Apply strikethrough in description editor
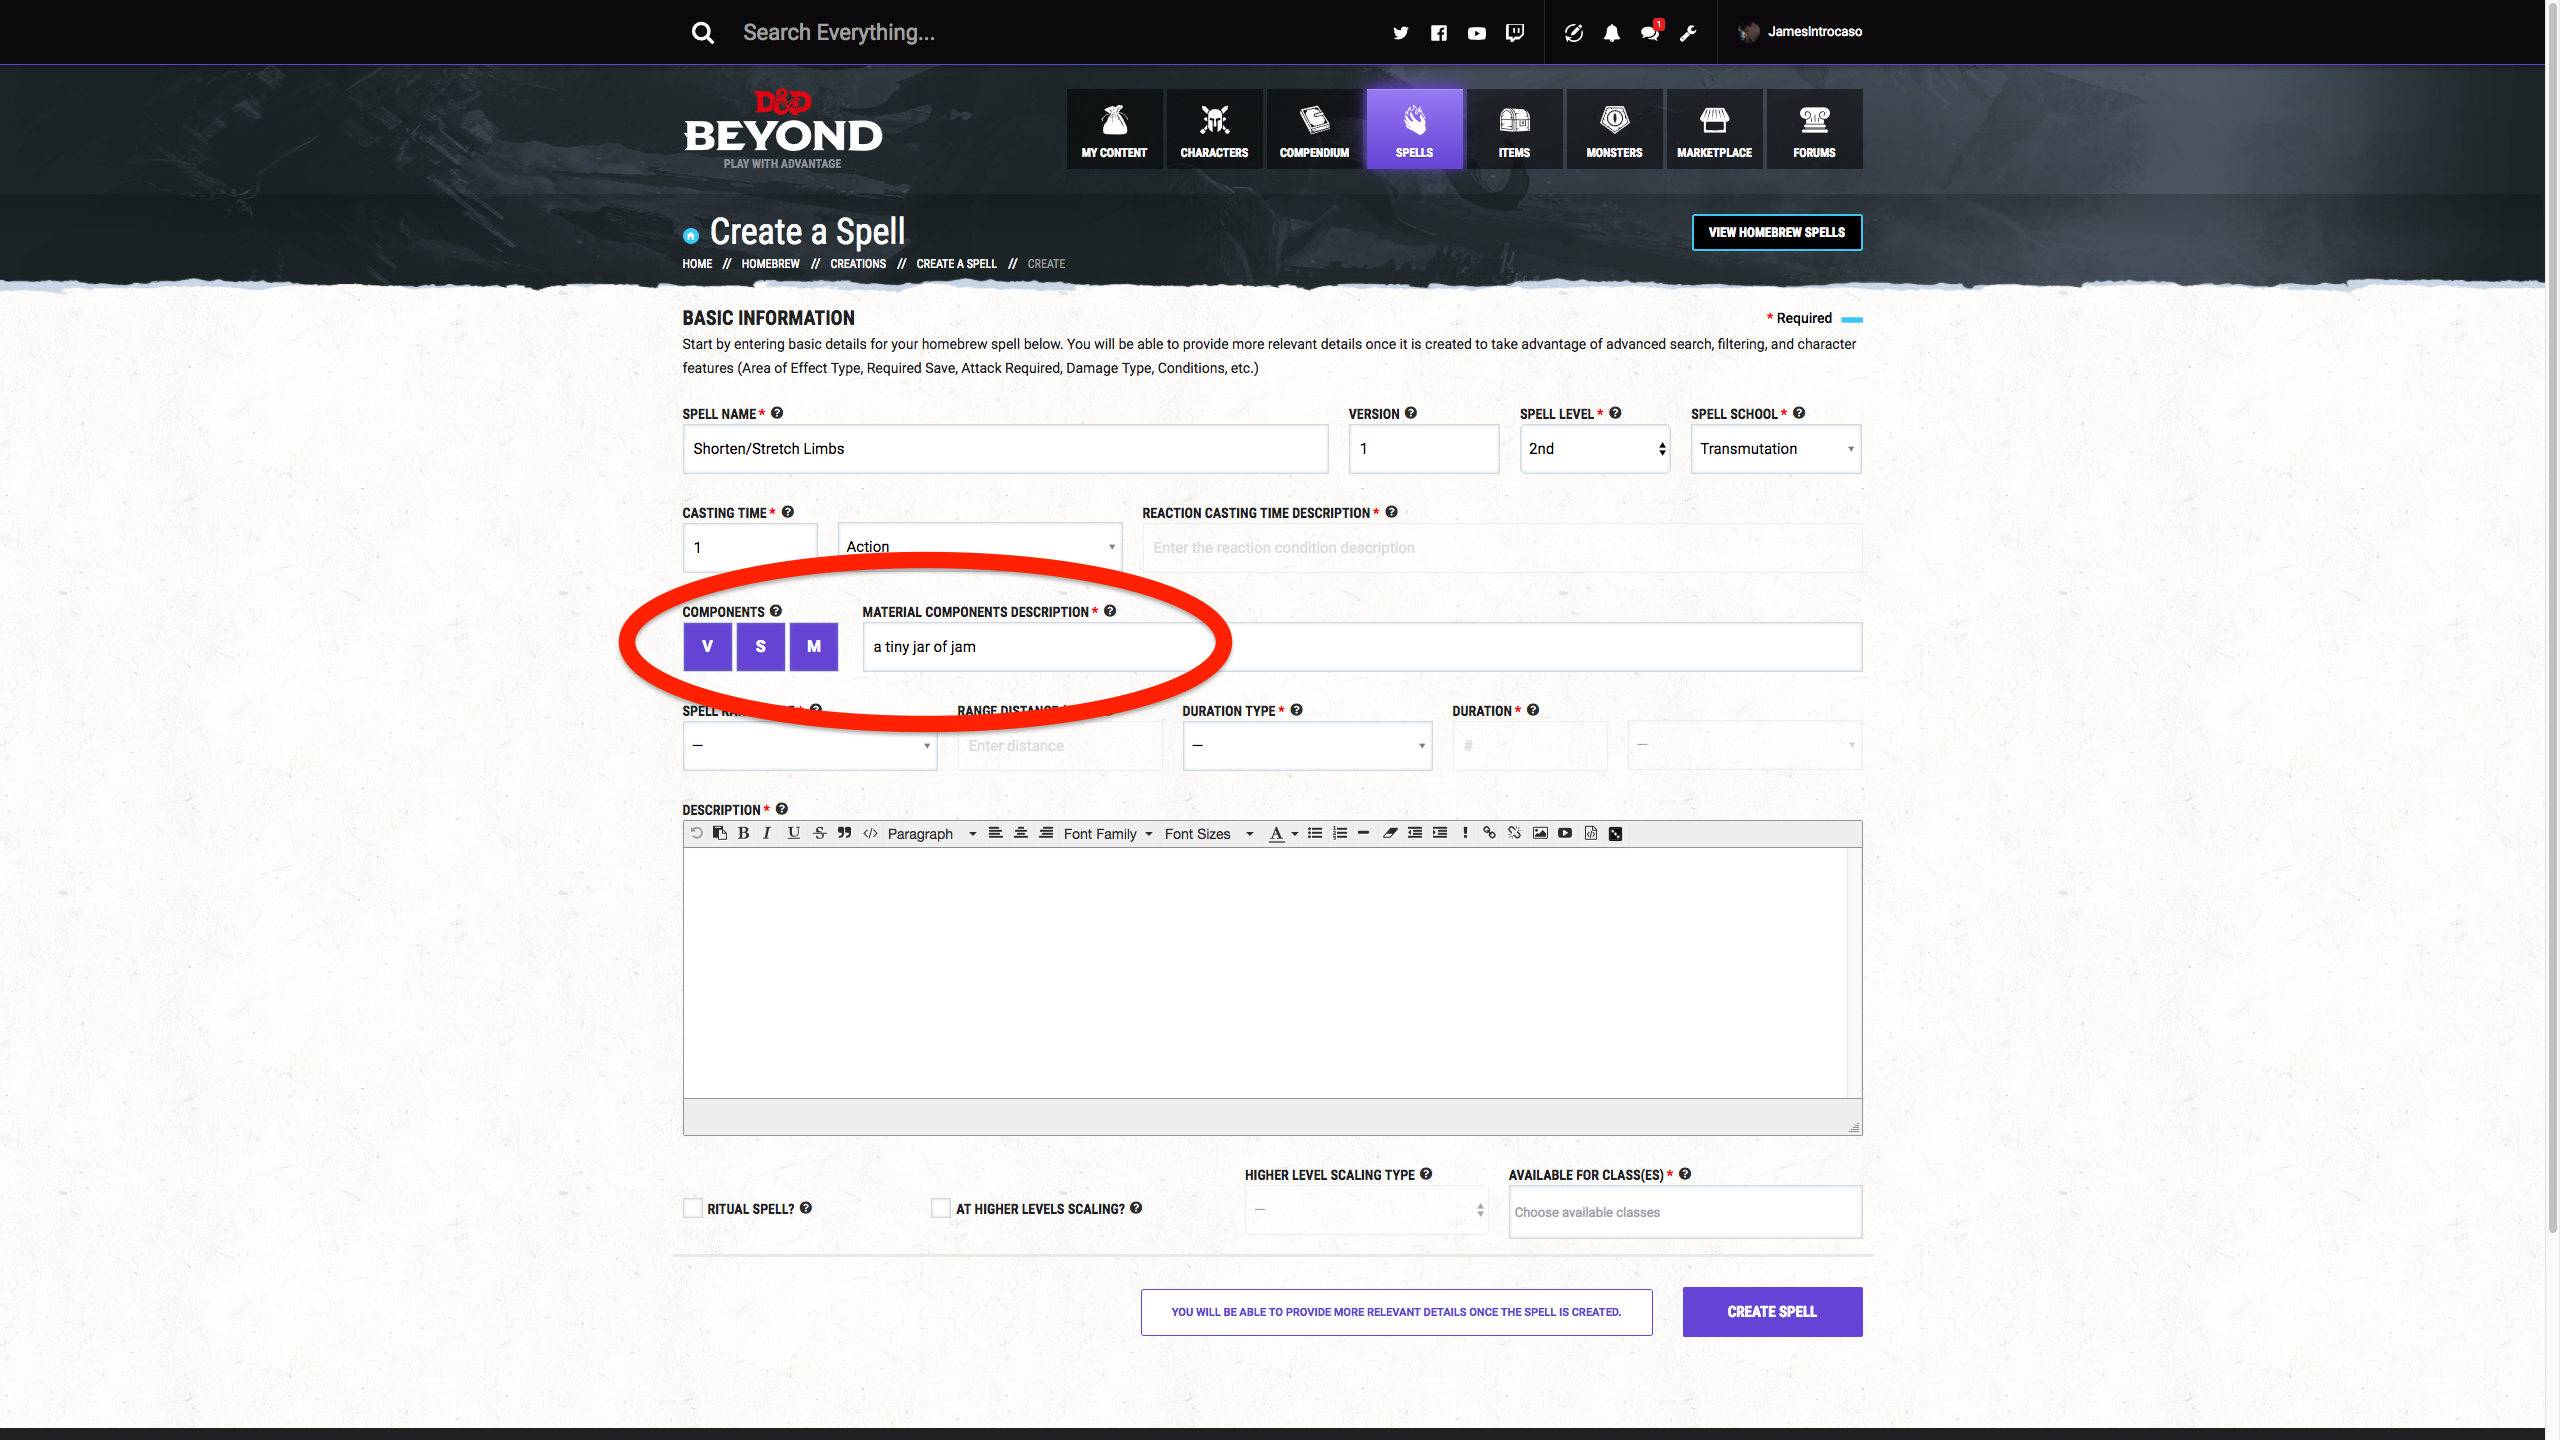The height and width of the screenshot is (1440, 2560). tap(819, 833)
